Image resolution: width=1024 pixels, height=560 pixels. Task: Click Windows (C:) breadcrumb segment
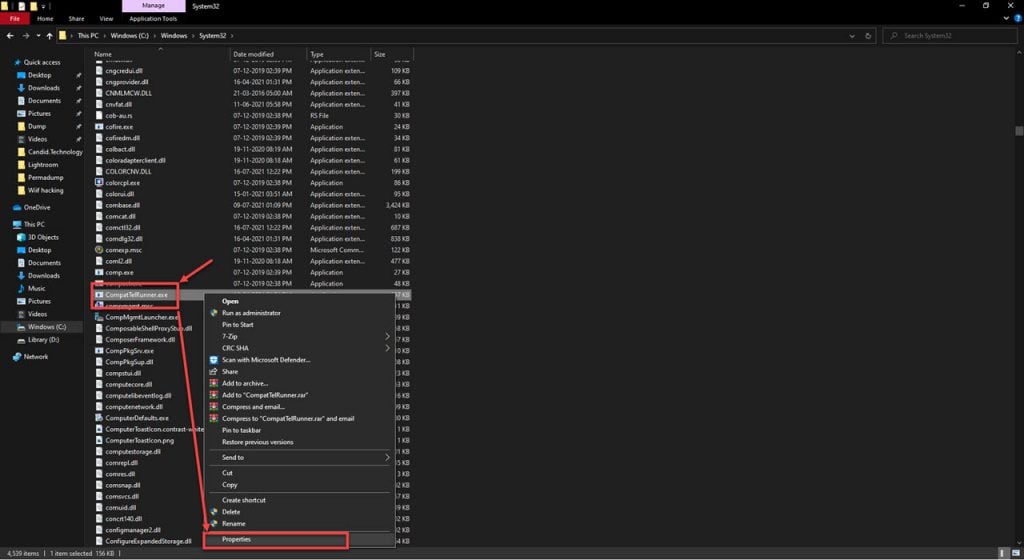coord(129,36)
